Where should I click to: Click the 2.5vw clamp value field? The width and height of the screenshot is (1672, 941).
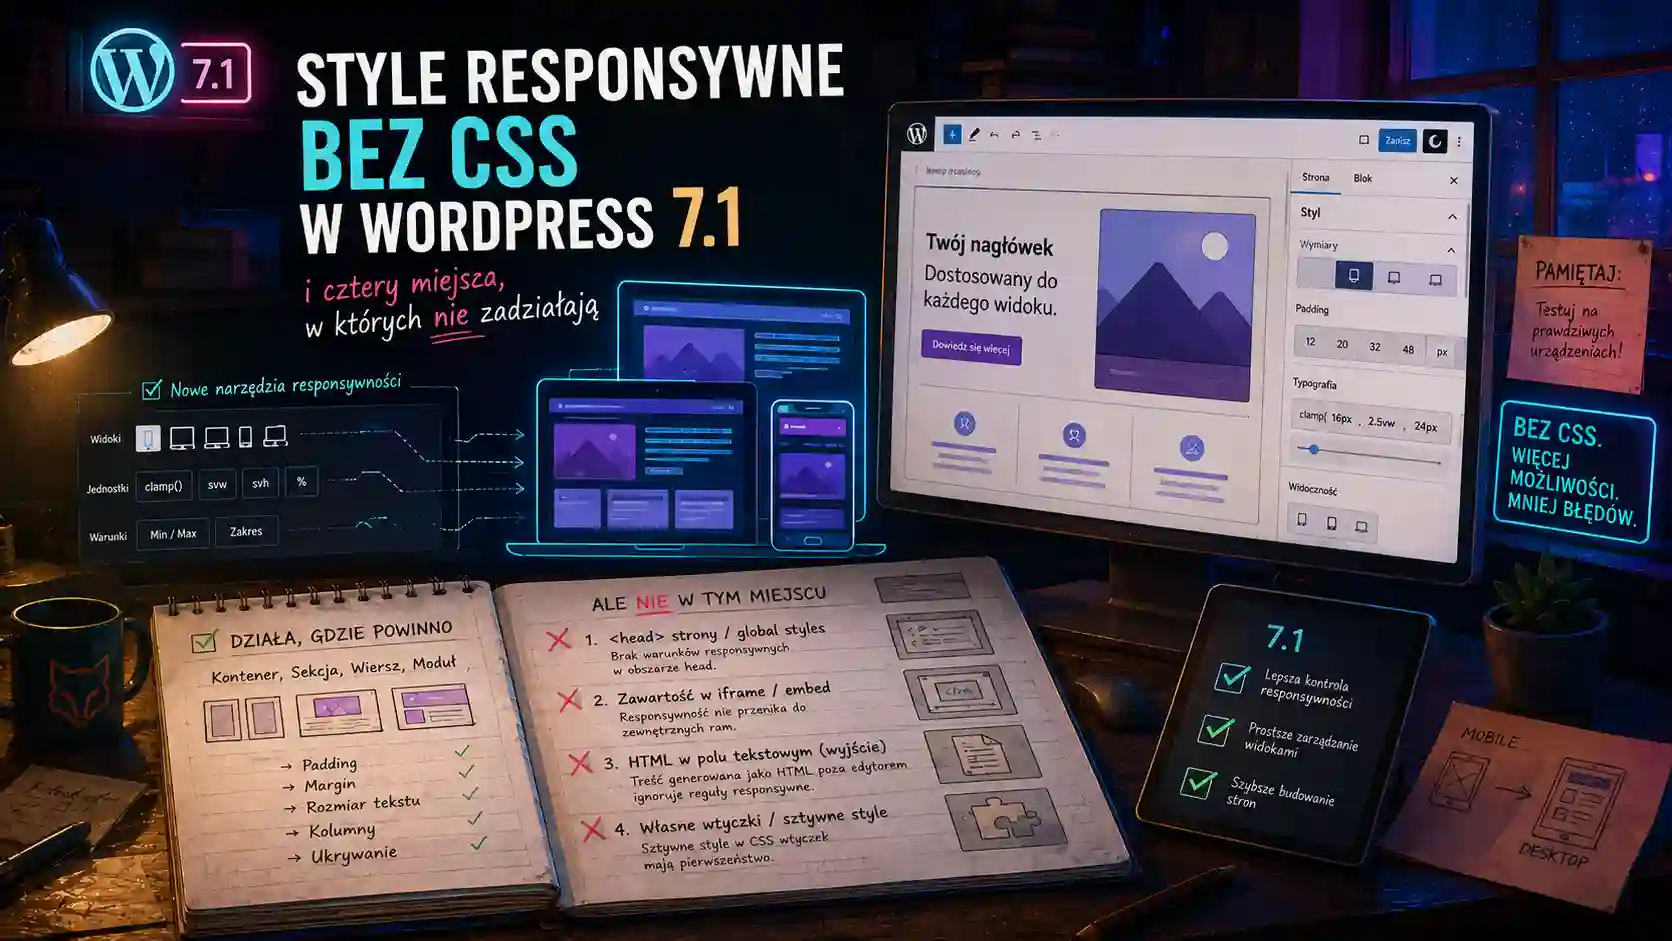pyautogui.click(x=1381, y=422)
